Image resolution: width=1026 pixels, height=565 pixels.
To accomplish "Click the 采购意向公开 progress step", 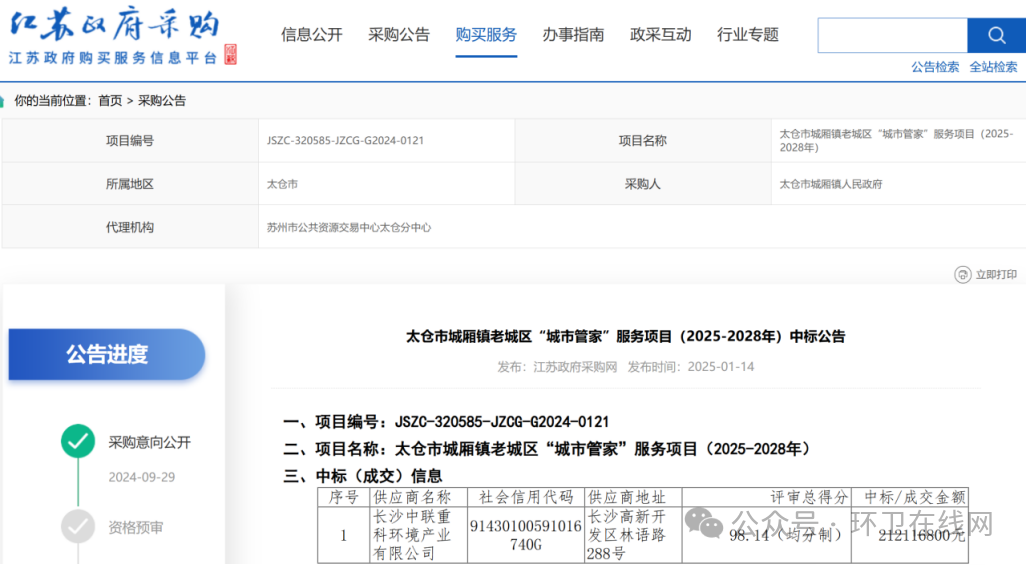I will (x=149, y=443).
